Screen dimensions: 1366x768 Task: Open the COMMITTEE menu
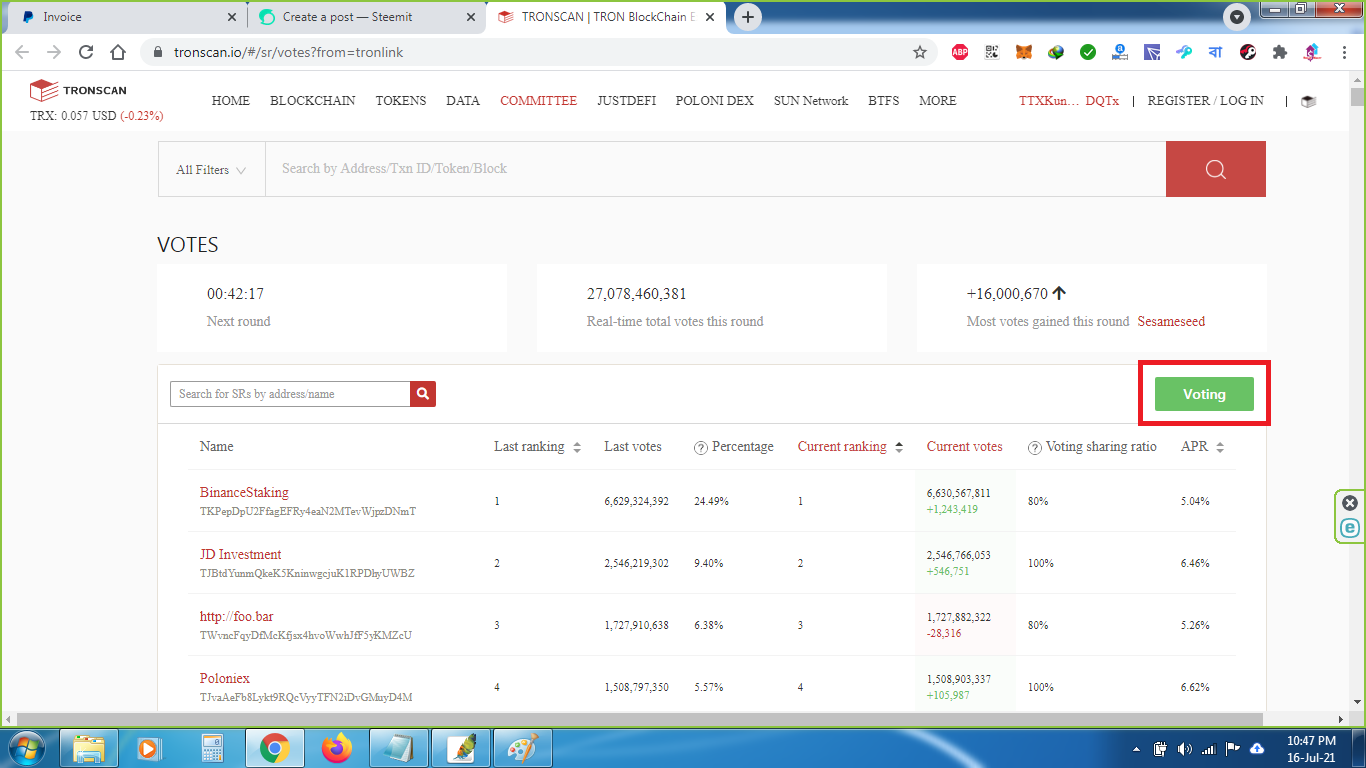tap(539, 101)
